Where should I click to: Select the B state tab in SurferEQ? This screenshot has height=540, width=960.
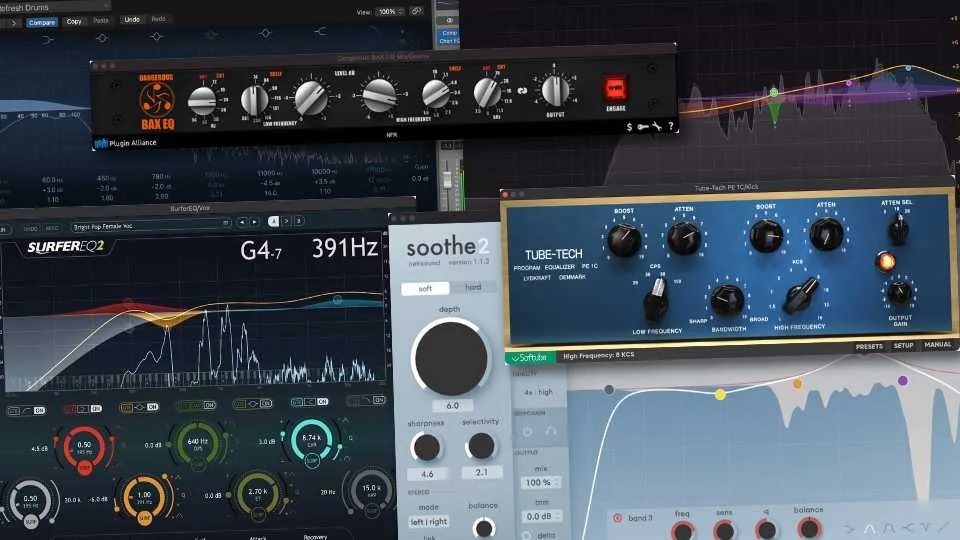tap(298, 221)
